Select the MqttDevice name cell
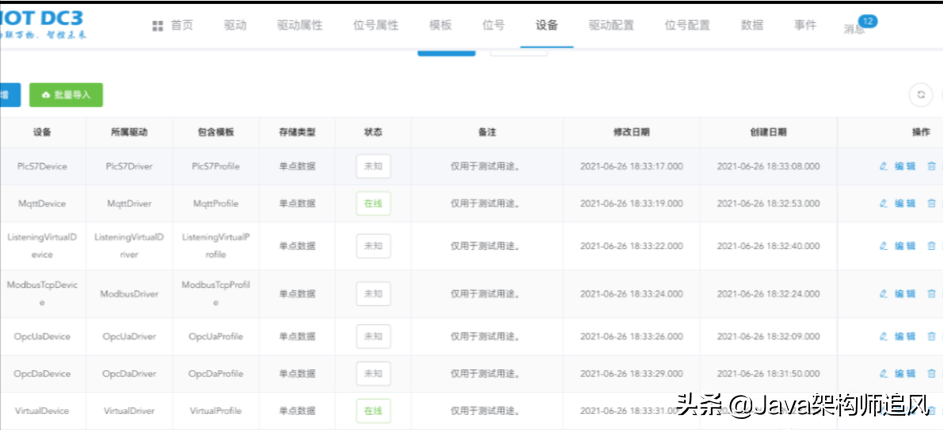The width and height of the screenshot is (943, 430). click(42, 203)
